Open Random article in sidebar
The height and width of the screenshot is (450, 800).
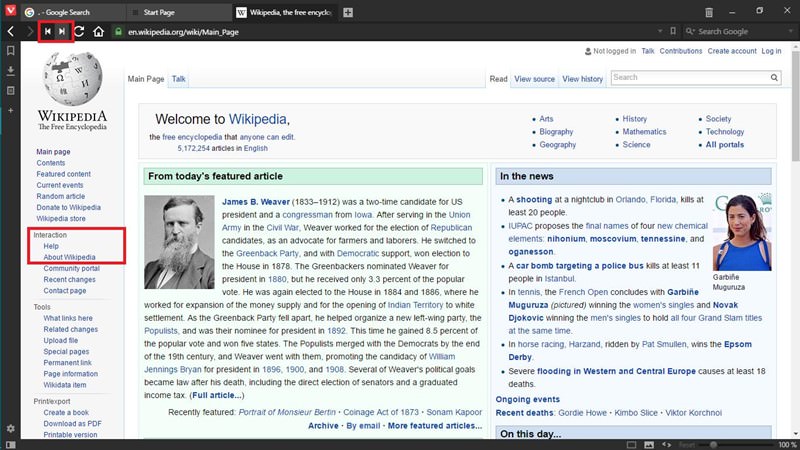click(60, 196)
